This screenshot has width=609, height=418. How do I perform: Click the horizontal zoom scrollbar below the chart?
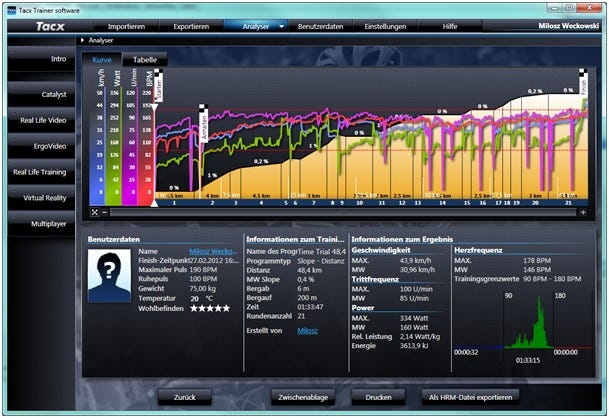343,212
